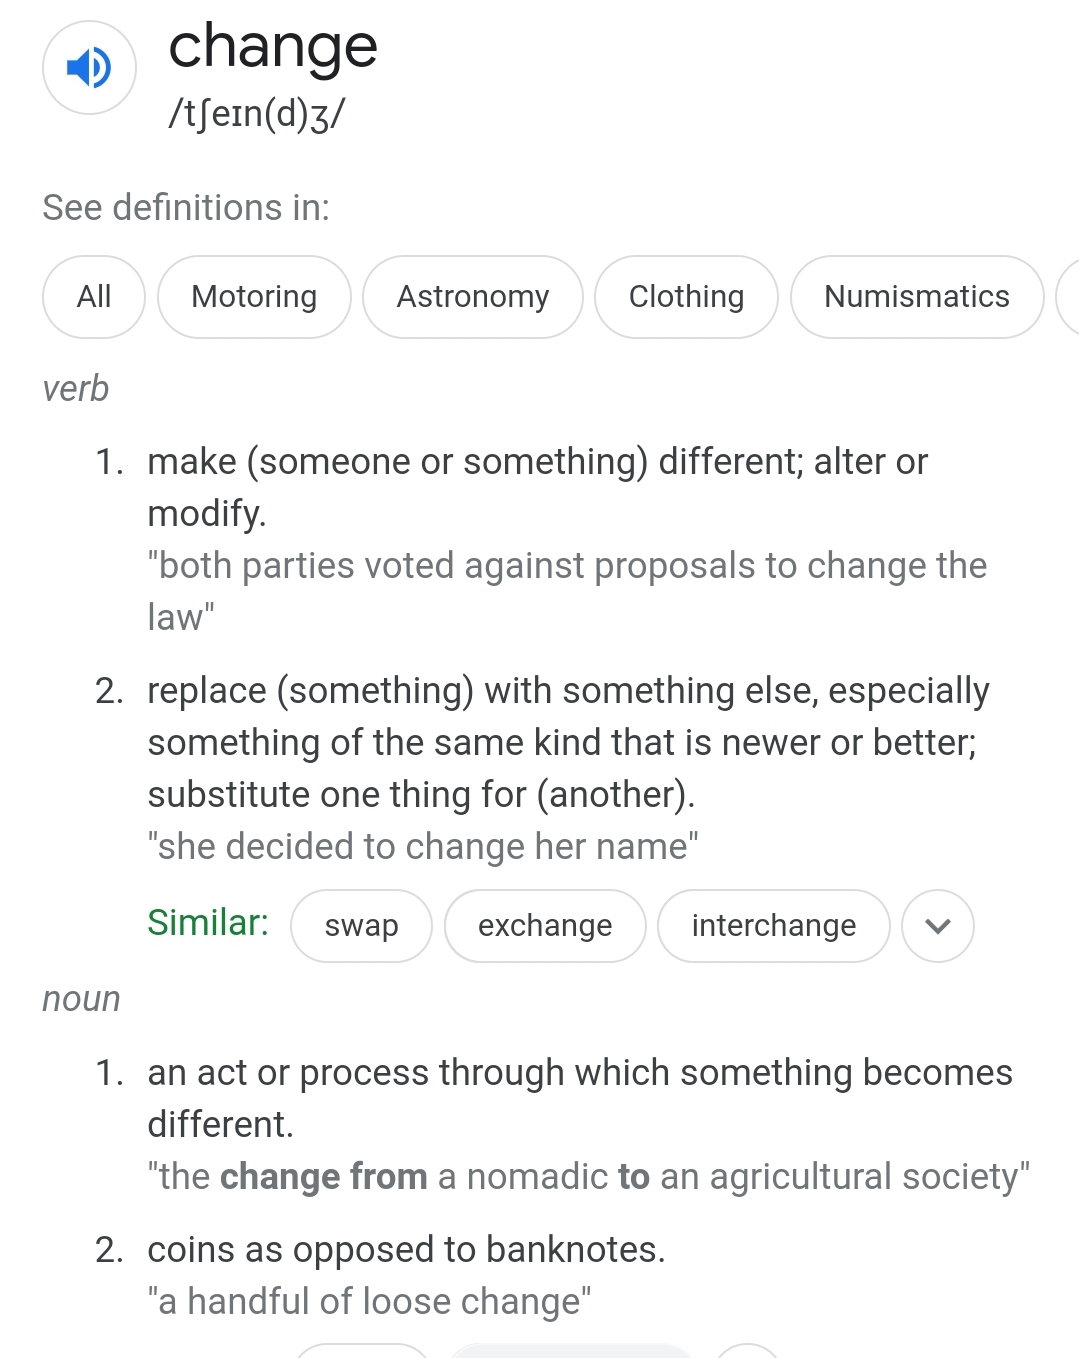Select the Numismatics definitions chip
The height and width of the screenshot is (1358, 1079).
pos(917,297)
